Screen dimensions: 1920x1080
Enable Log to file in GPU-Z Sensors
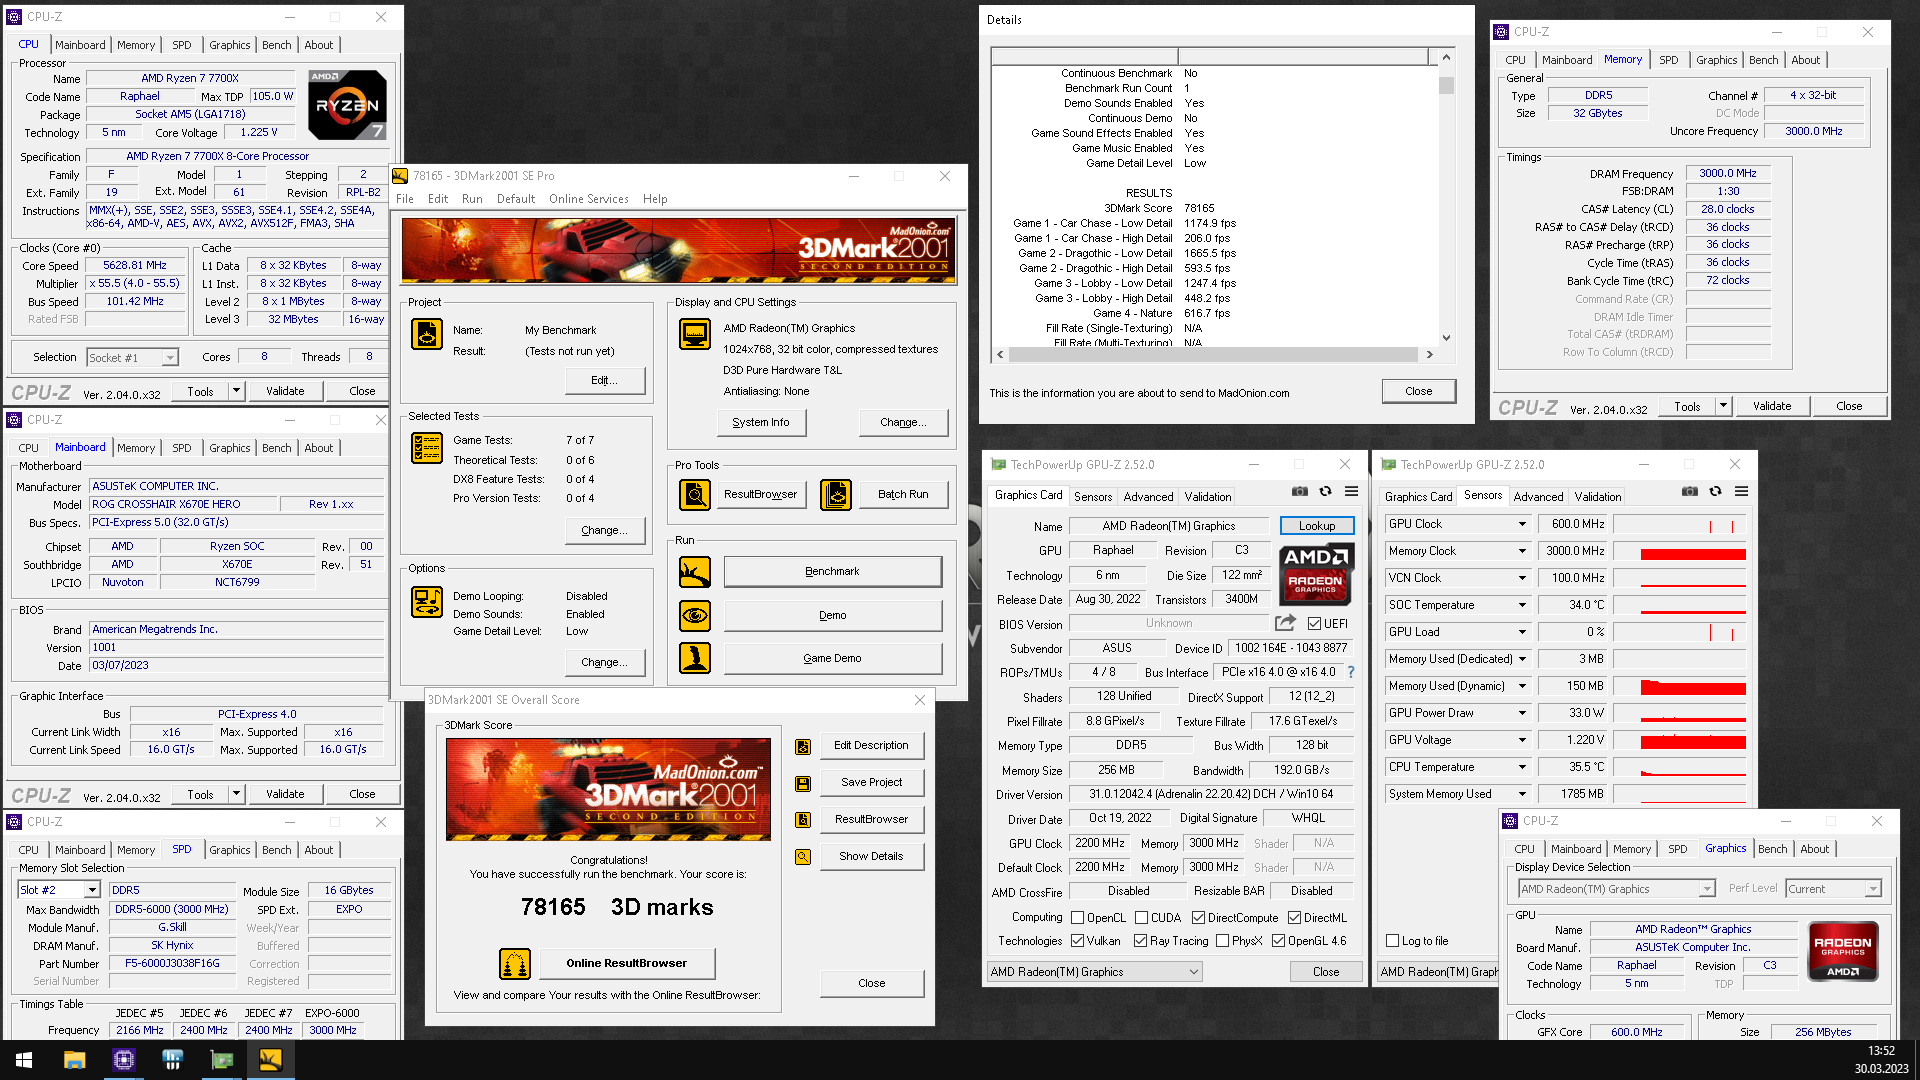point(1393,941)
